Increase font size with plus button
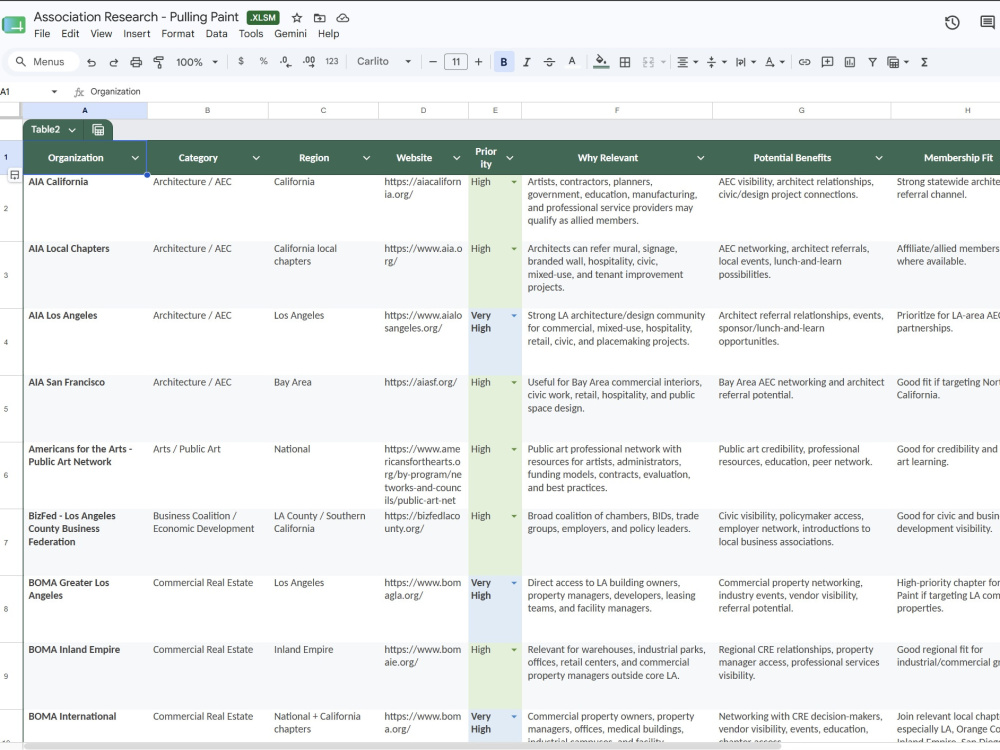This screenshot has width=1000, height=750. (478, 62)
